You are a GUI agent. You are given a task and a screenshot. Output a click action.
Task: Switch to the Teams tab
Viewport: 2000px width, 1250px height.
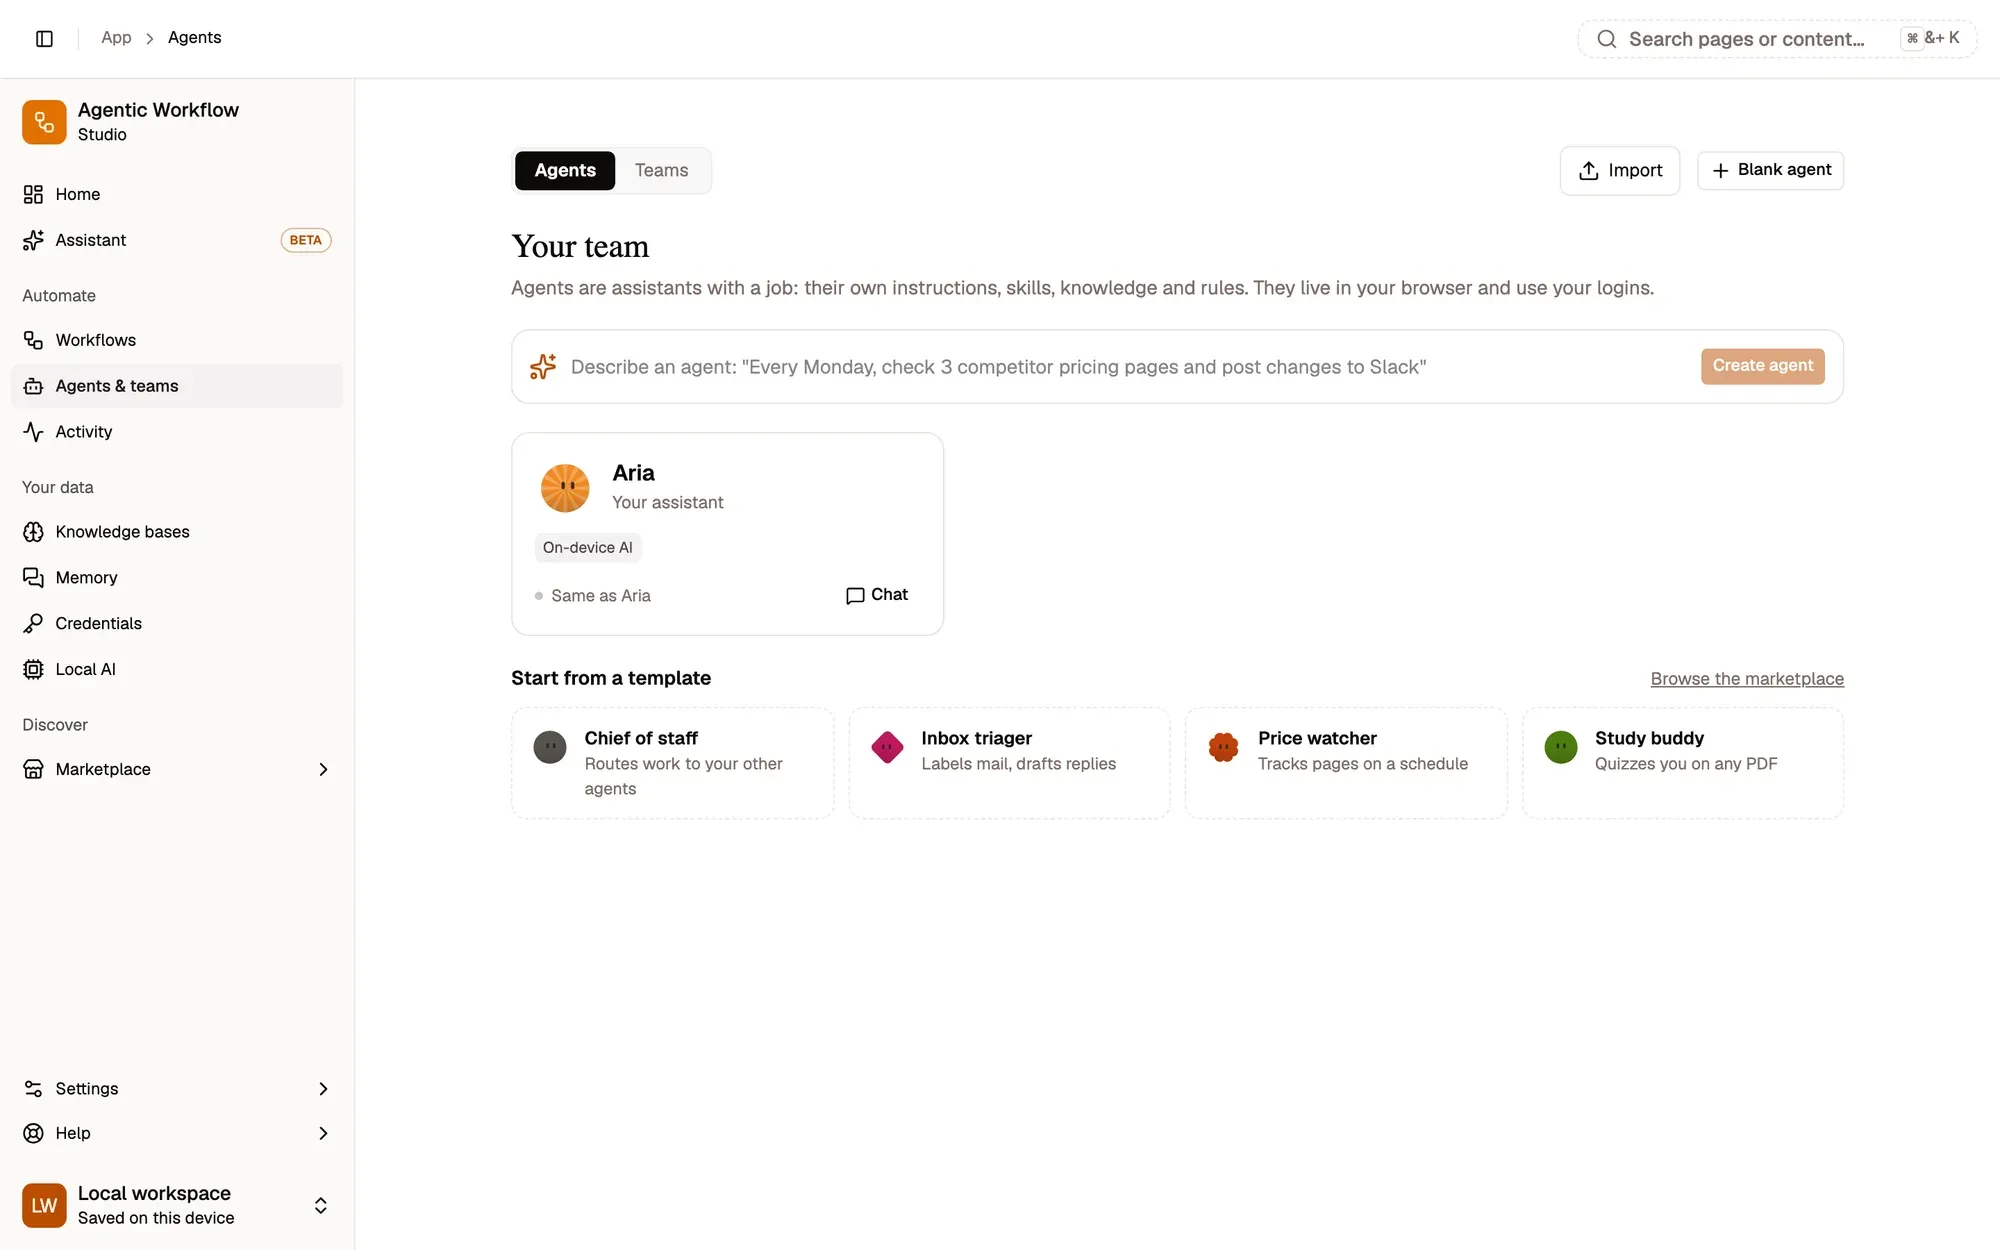[661, 171]
